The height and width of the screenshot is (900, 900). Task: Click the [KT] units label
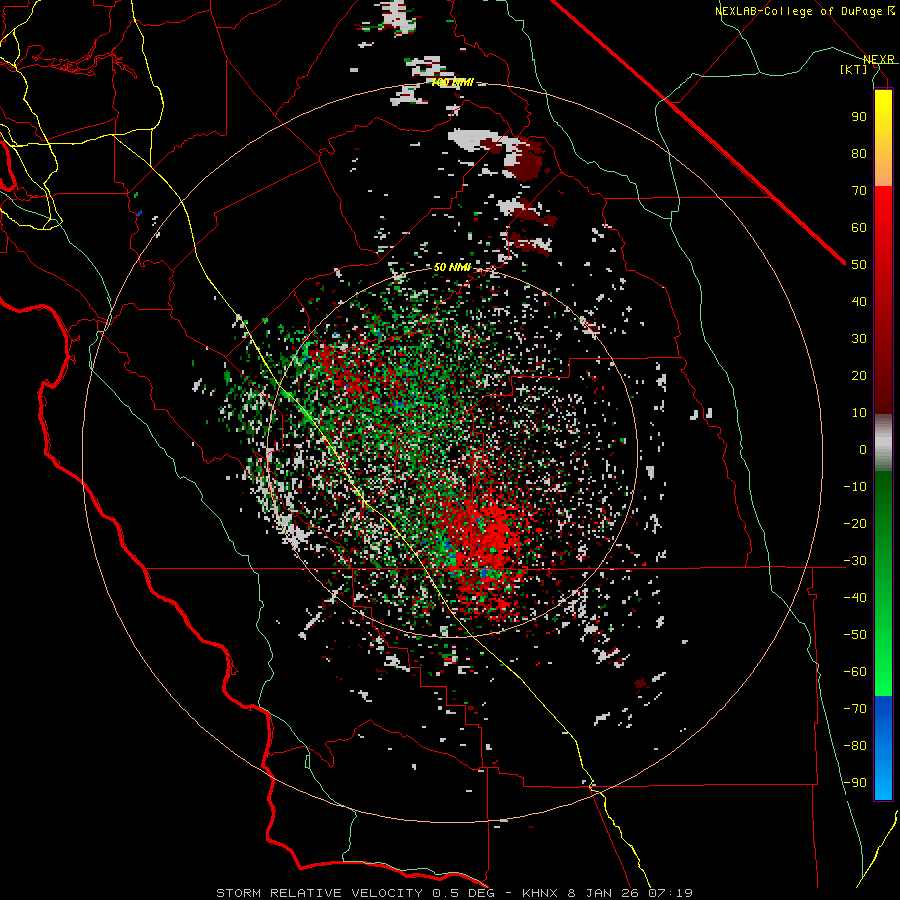[854, 69]
